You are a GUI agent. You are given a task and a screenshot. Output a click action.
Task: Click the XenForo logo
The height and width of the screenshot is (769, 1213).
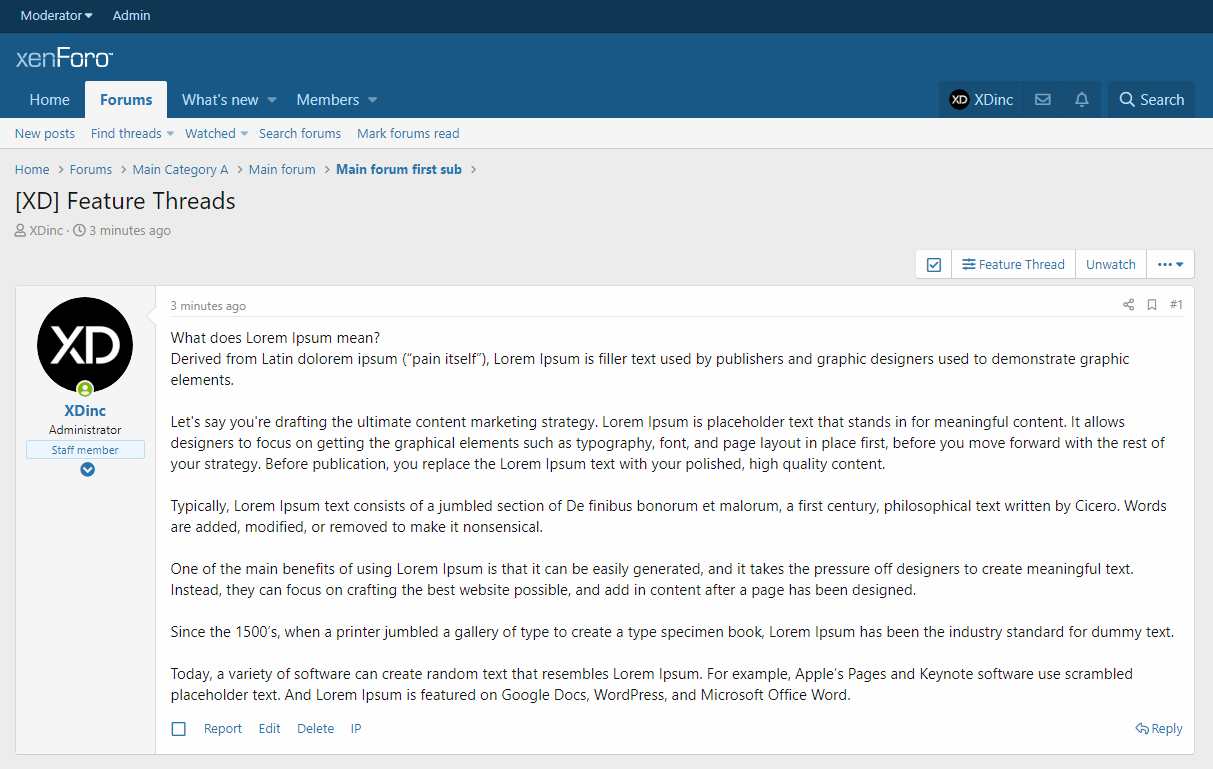[64, 58]
